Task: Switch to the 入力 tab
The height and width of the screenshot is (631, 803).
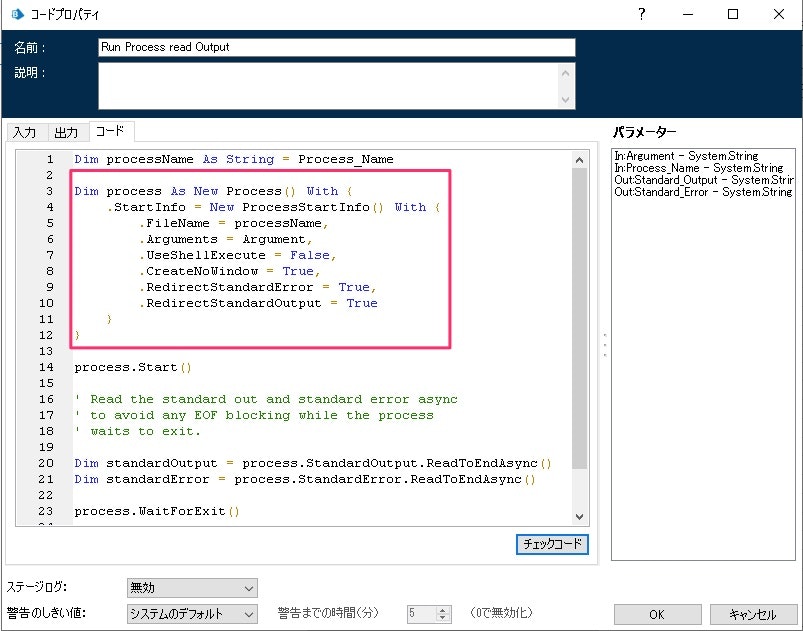Action: point(27,131)
